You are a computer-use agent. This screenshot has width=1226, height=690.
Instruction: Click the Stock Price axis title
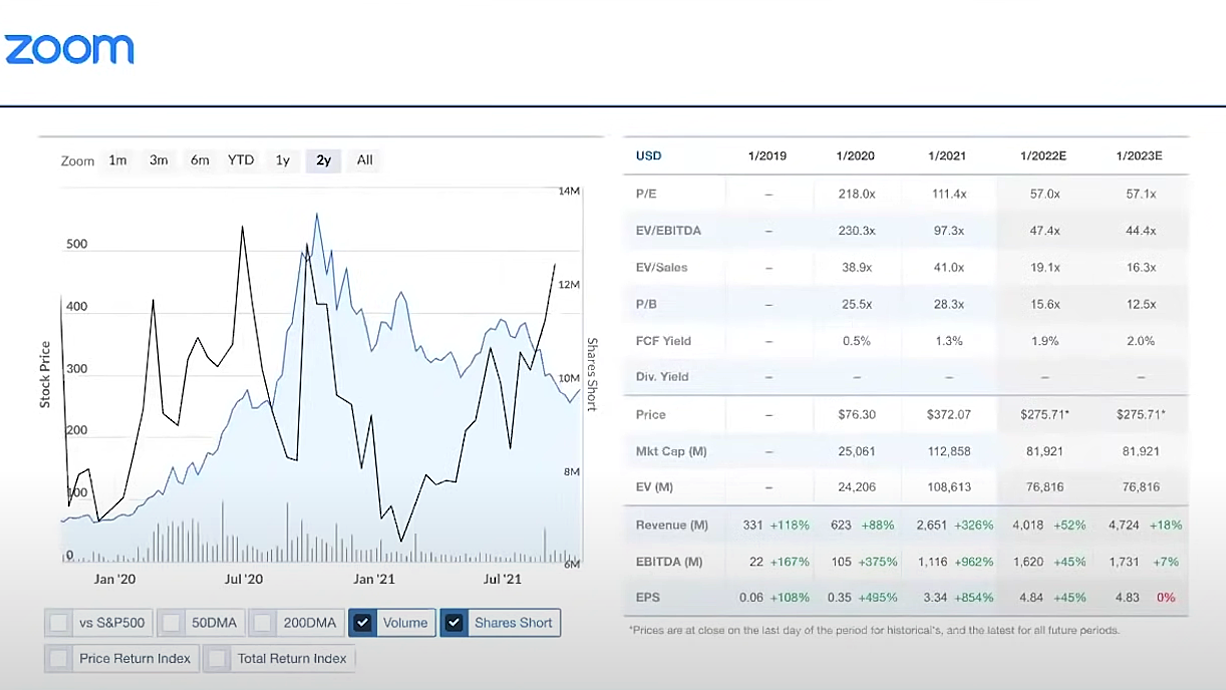click(x=45, y=374)
